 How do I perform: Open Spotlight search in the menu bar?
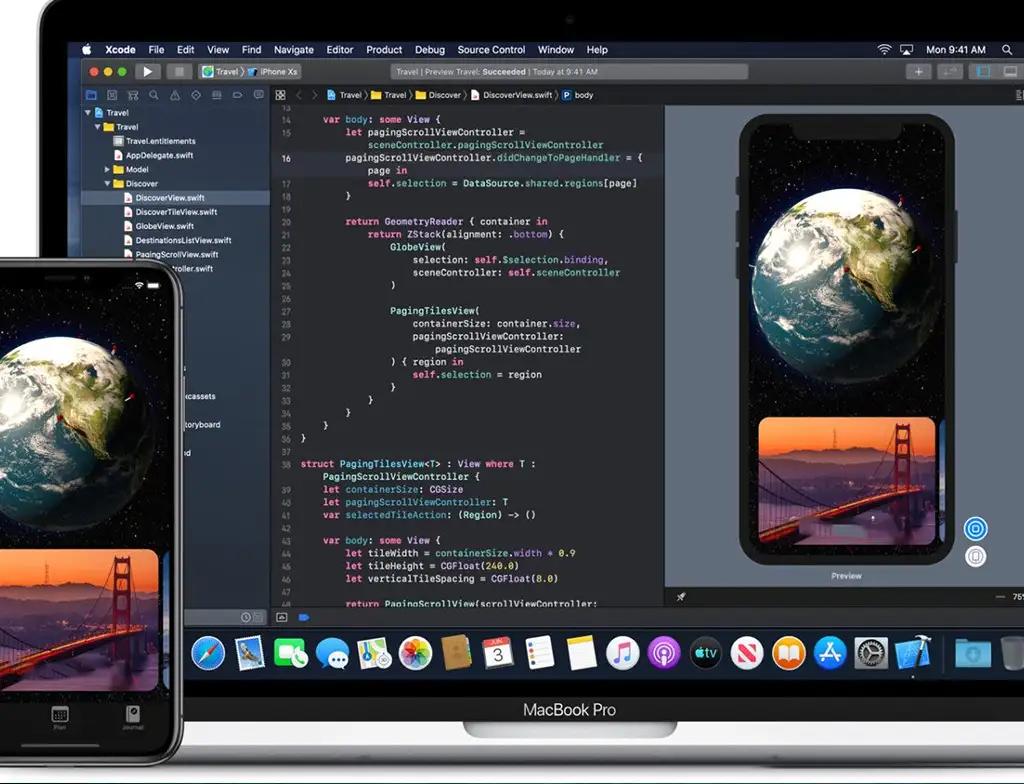[x=1006, y=50]
